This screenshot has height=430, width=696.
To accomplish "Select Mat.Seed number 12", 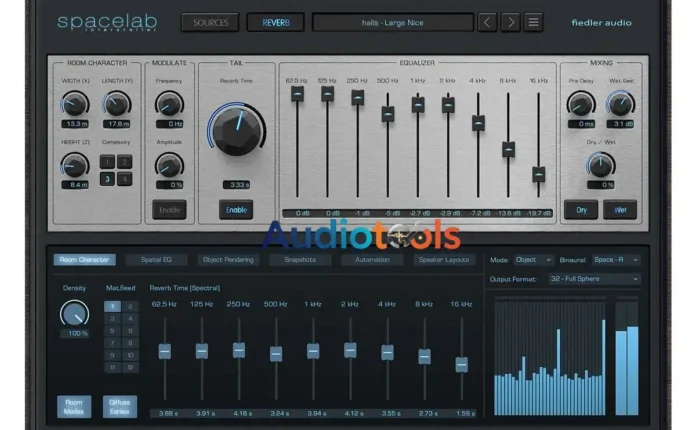I will (x=130, y=367).
